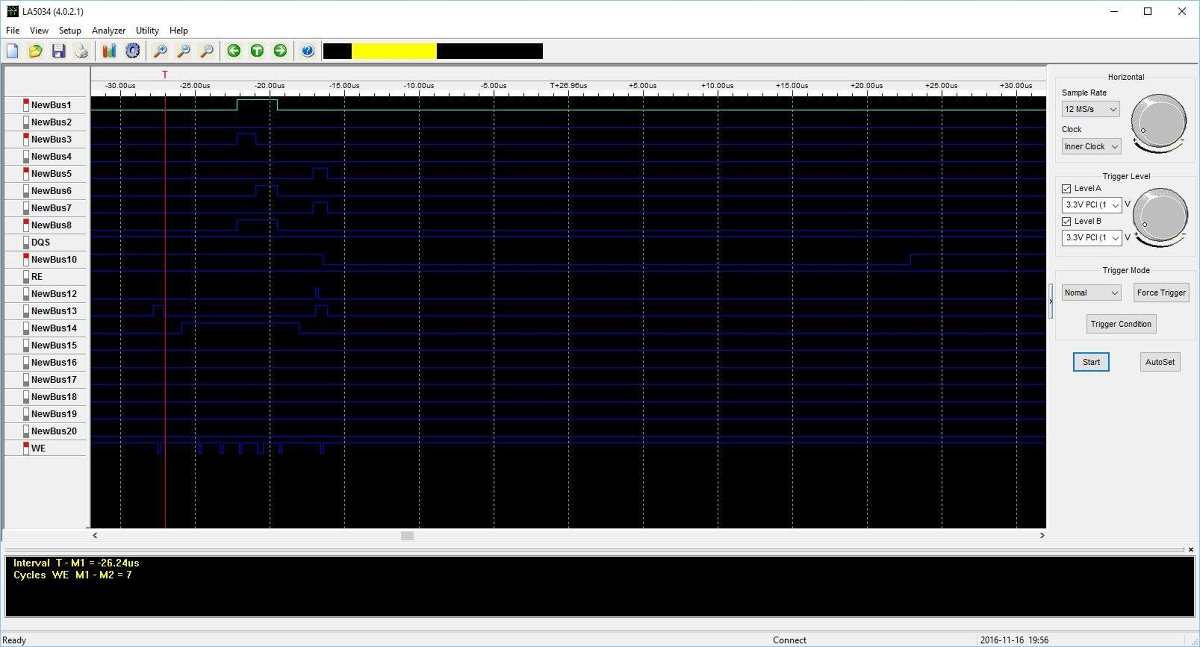Viewport: 1200px width, 647px height.
Task: Click the scroll right arrow under waveforms
Action: (1041, 536)
